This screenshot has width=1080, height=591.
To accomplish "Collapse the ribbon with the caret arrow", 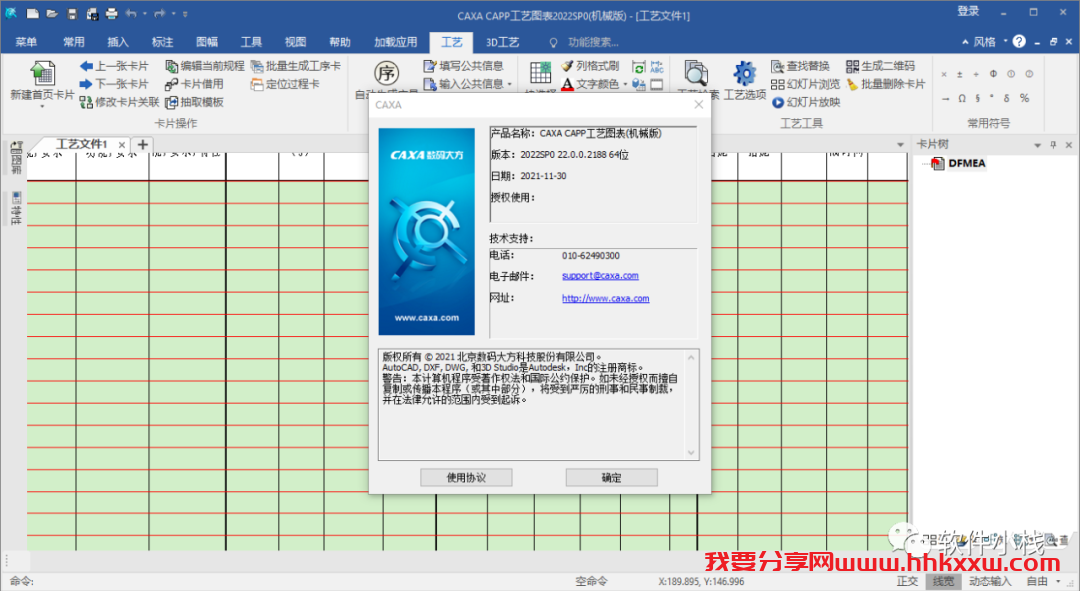I will (965, 41).
